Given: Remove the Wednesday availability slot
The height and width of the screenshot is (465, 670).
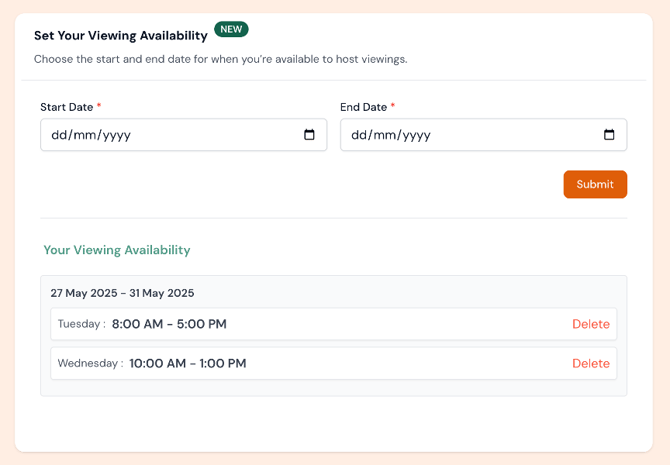Looking at the screenshot, I should pyautogui.click(x=590, y=363).
